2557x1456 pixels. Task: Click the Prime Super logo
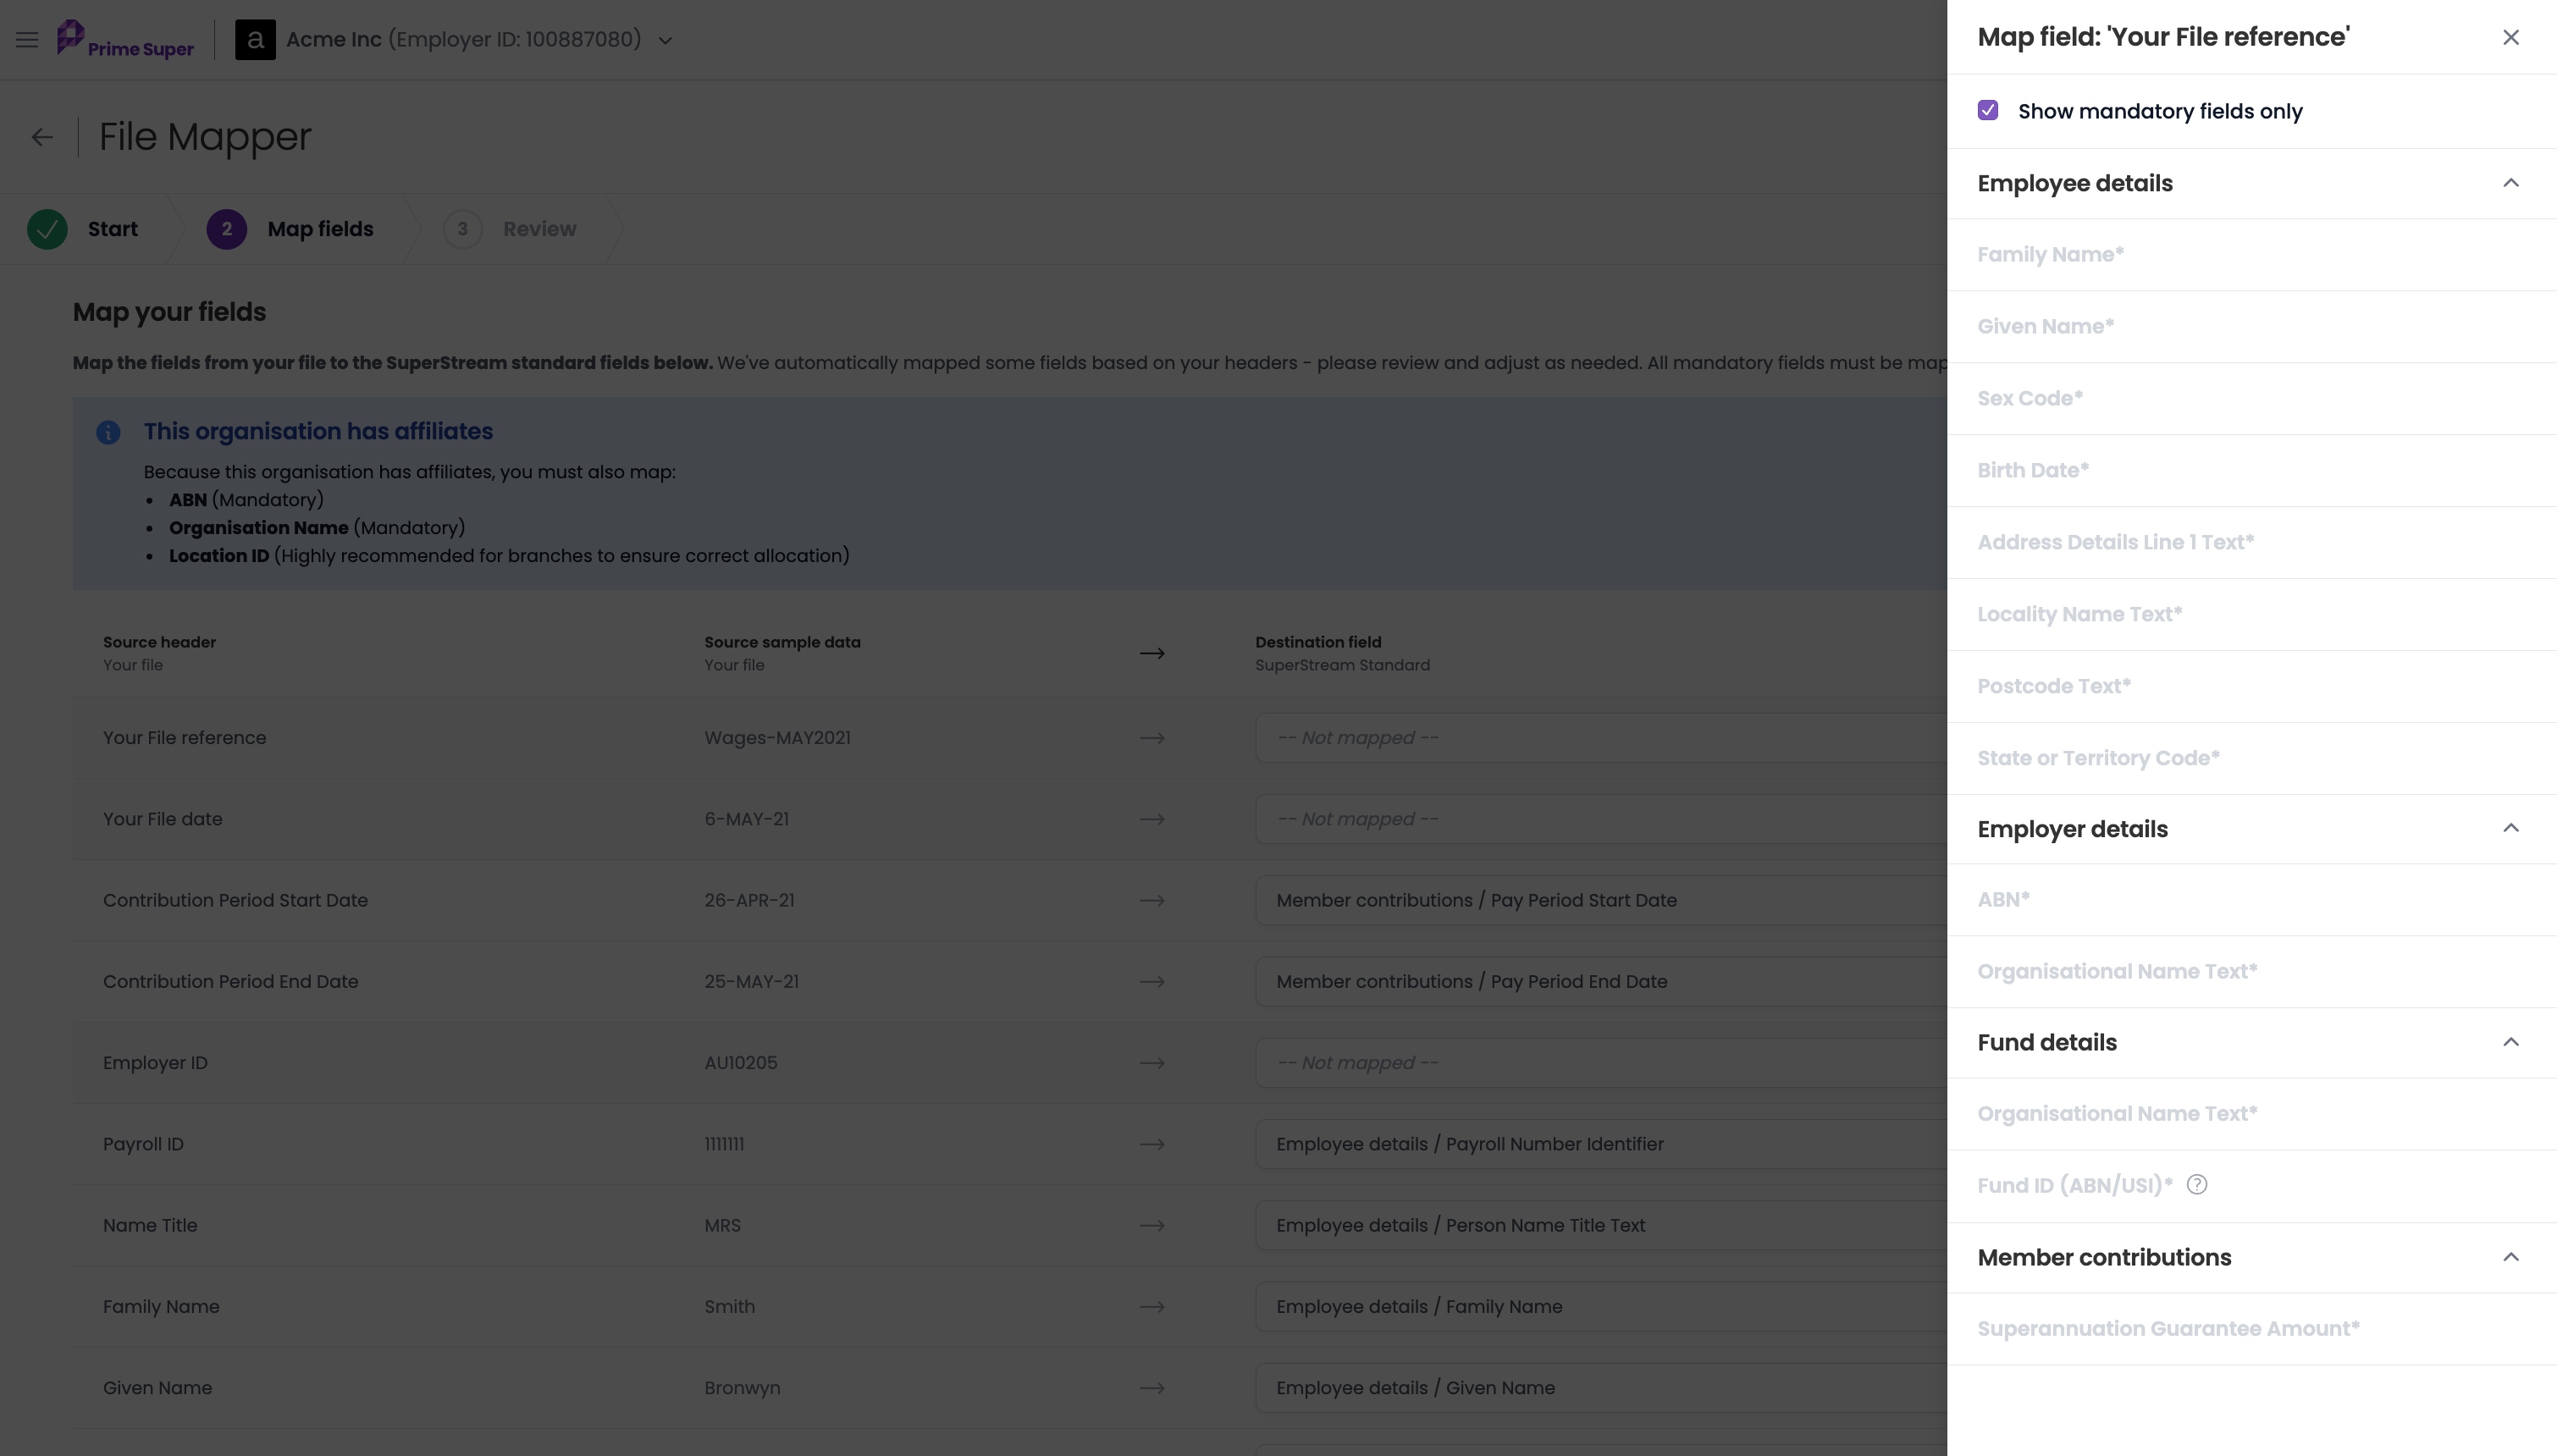click(125, 40)
